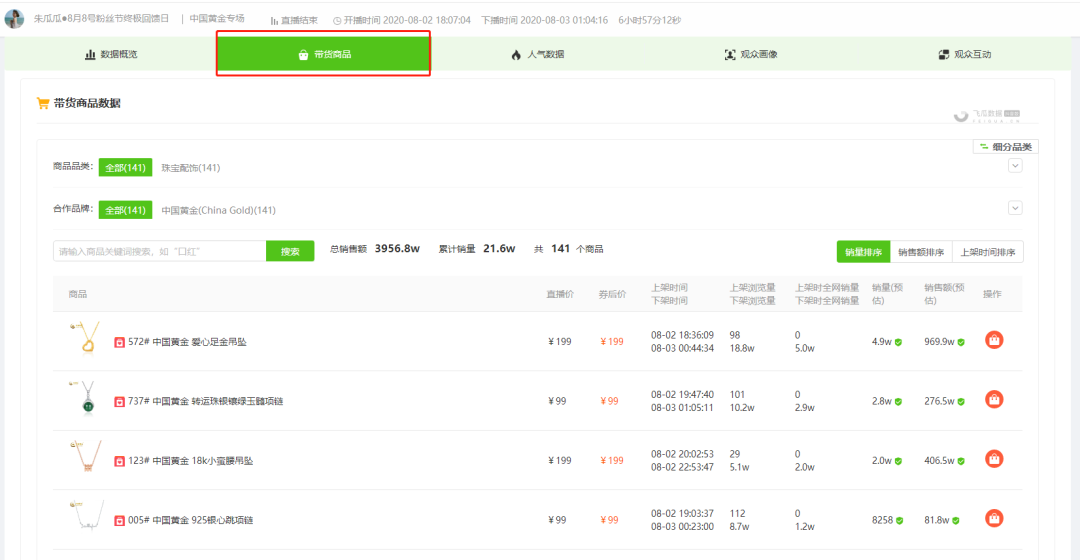Click the shopping cart icon beside 带货商品数据
Image resolution: width=1080 pixels, height=560 pixels.
43,103
